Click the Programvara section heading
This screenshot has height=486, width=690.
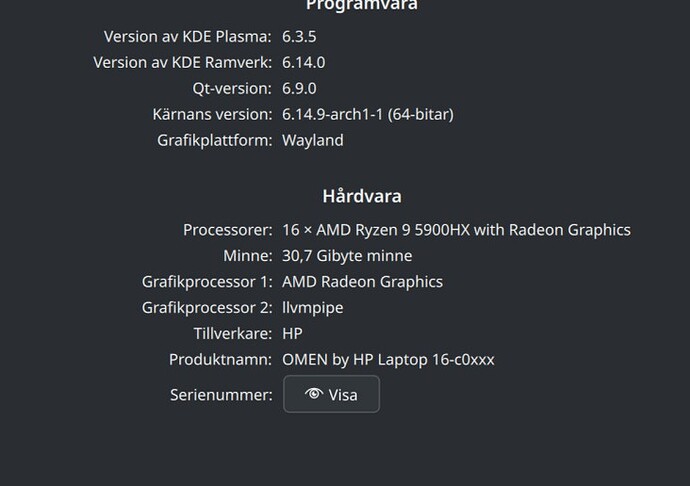click(x=362, y=5)
